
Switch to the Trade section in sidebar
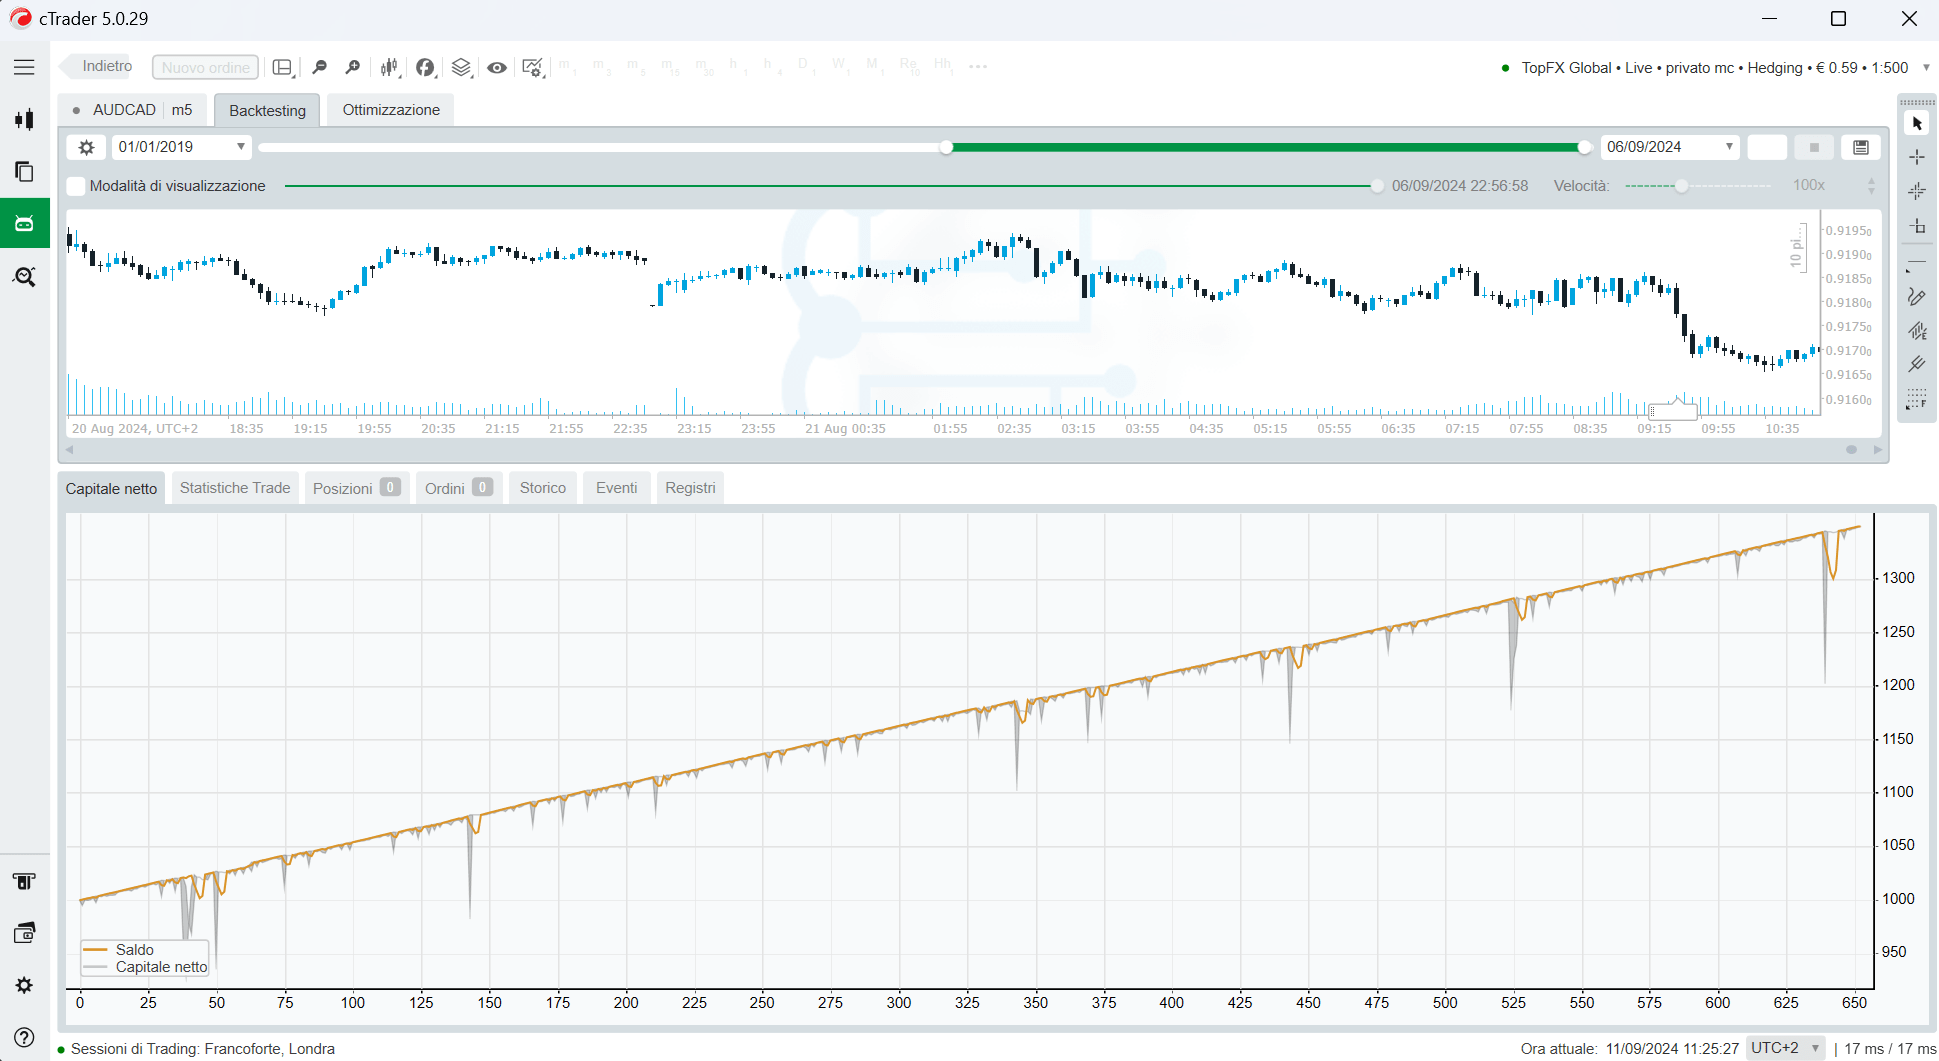click(x=24, y=120)
